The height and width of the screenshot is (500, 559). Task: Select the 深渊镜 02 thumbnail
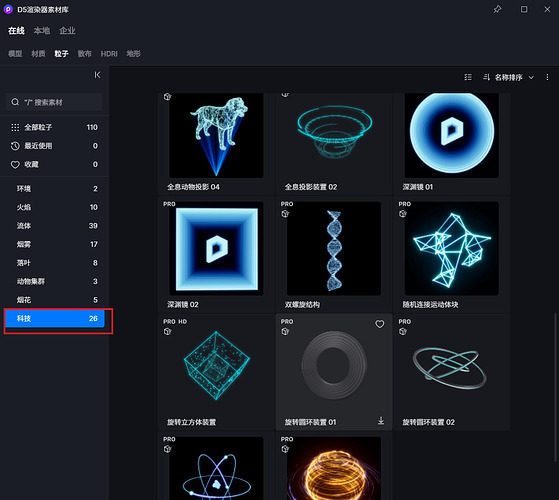tap(216, 249)
